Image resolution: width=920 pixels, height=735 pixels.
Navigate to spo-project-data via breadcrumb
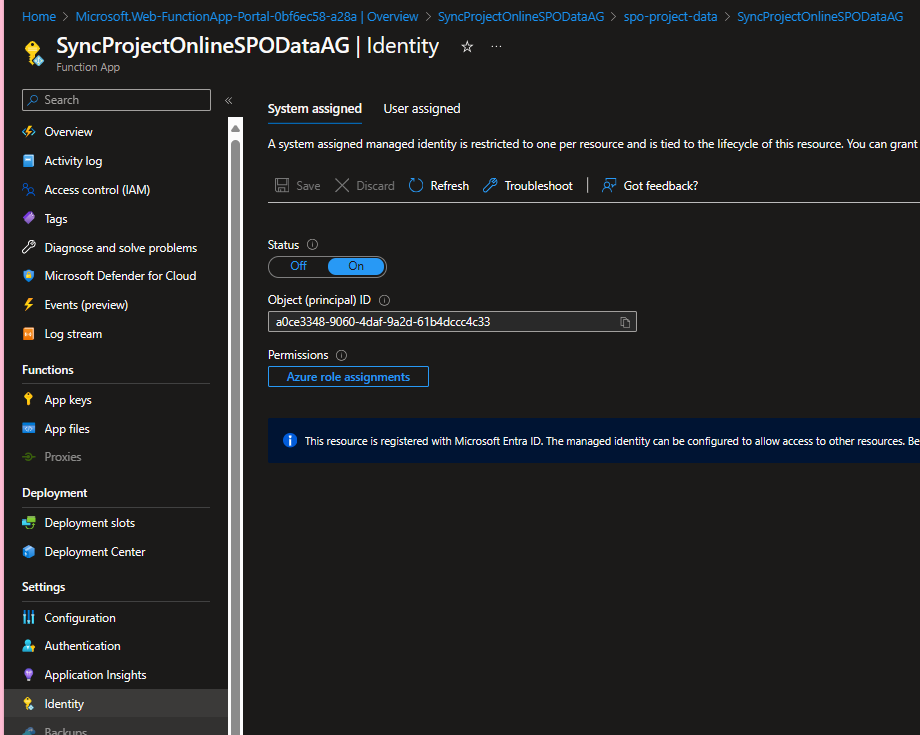click(670, 16)
